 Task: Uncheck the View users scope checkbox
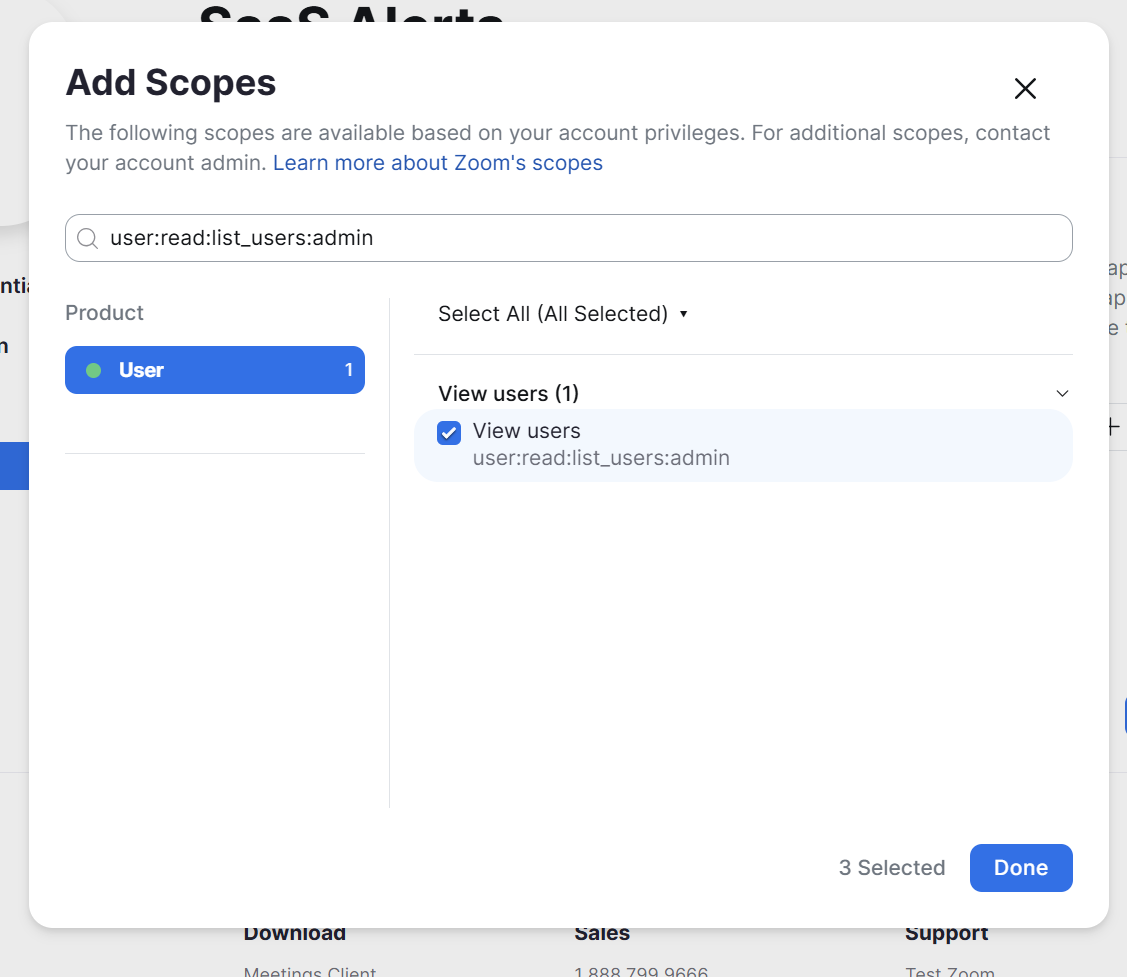point(449,433)
